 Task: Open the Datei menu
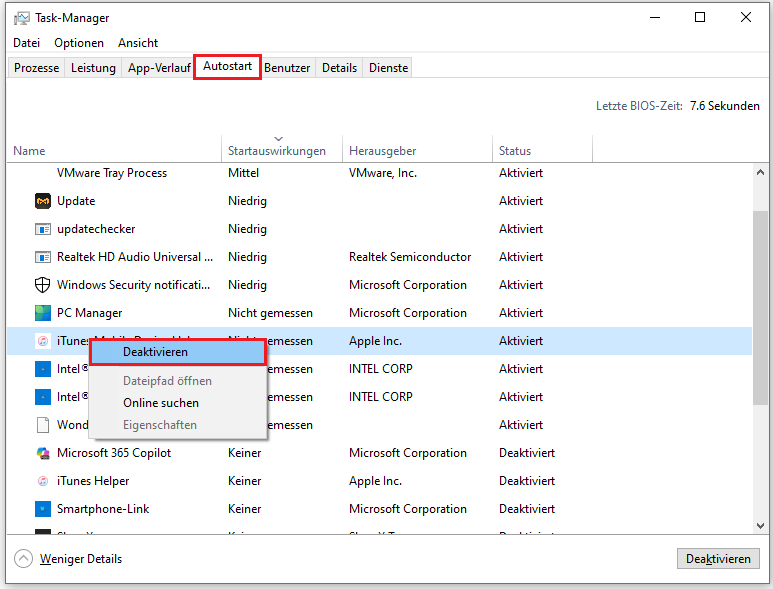[x=27, y=43]
